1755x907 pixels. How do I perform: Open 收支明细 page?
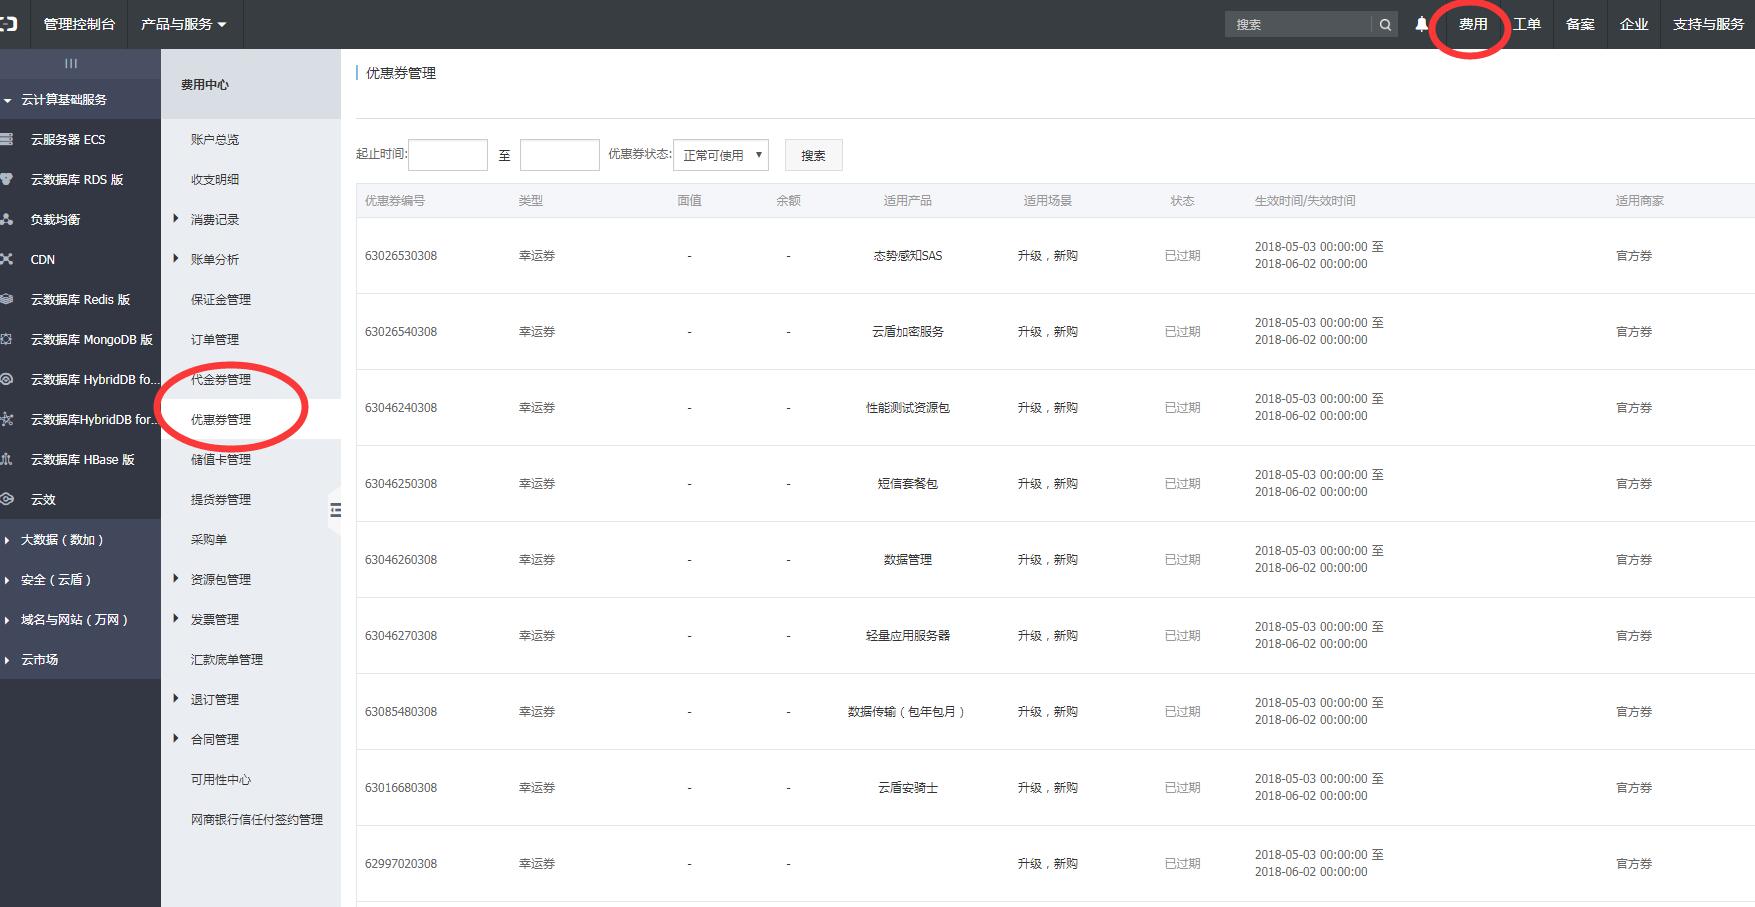[x=215, y=179]
